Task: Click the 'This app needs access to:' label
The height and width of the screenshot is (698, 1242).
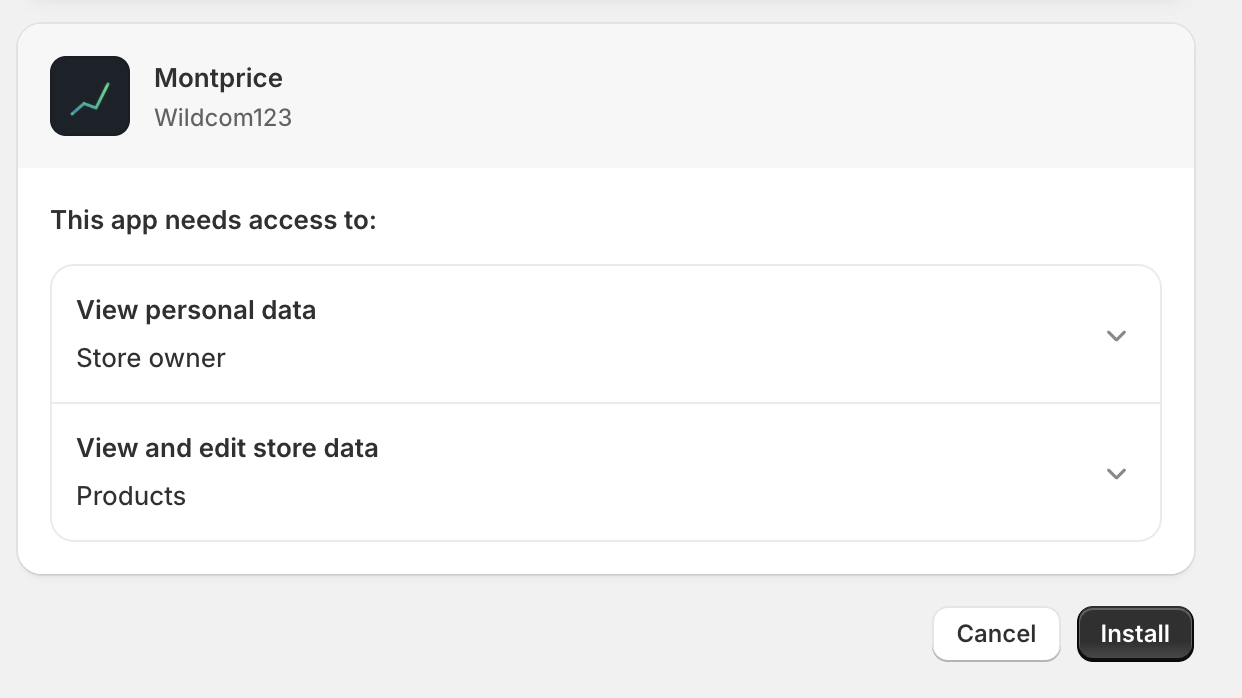Action: [x=213, y=220]
